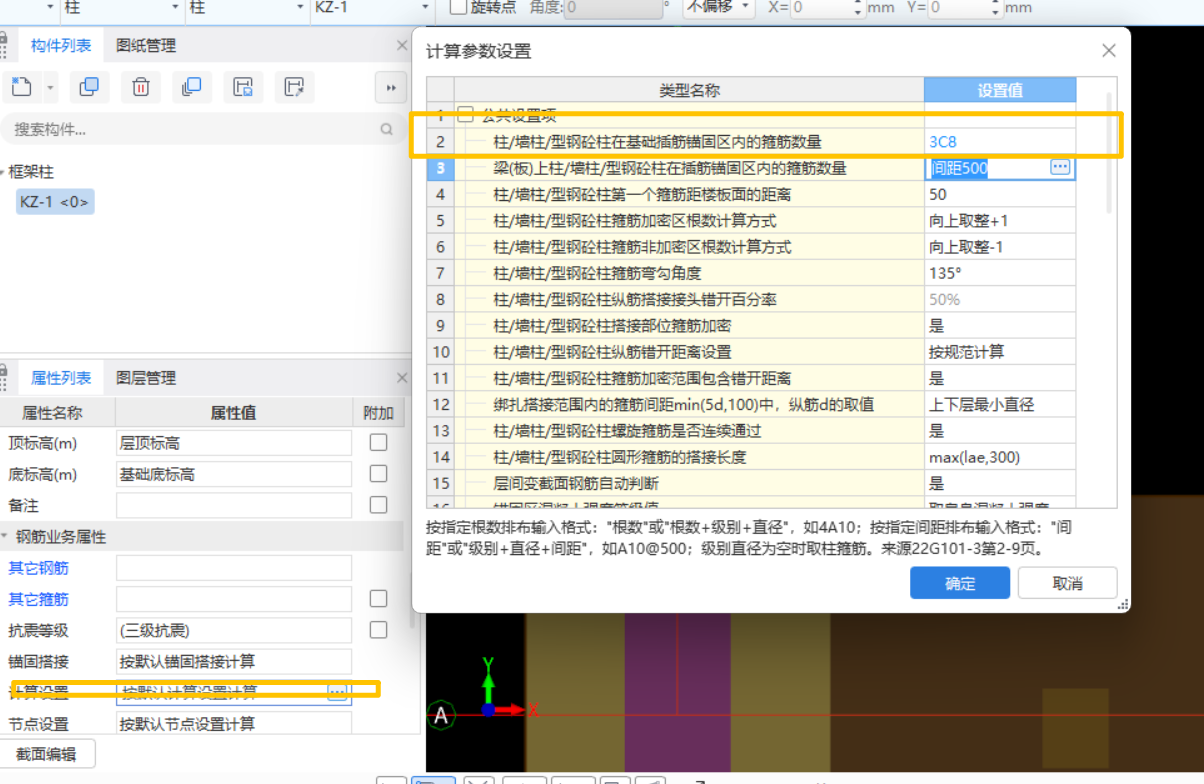Click the 其它钢筋 property link
The height and width of the screenshot is (784, 1204).
pos(39,568)
